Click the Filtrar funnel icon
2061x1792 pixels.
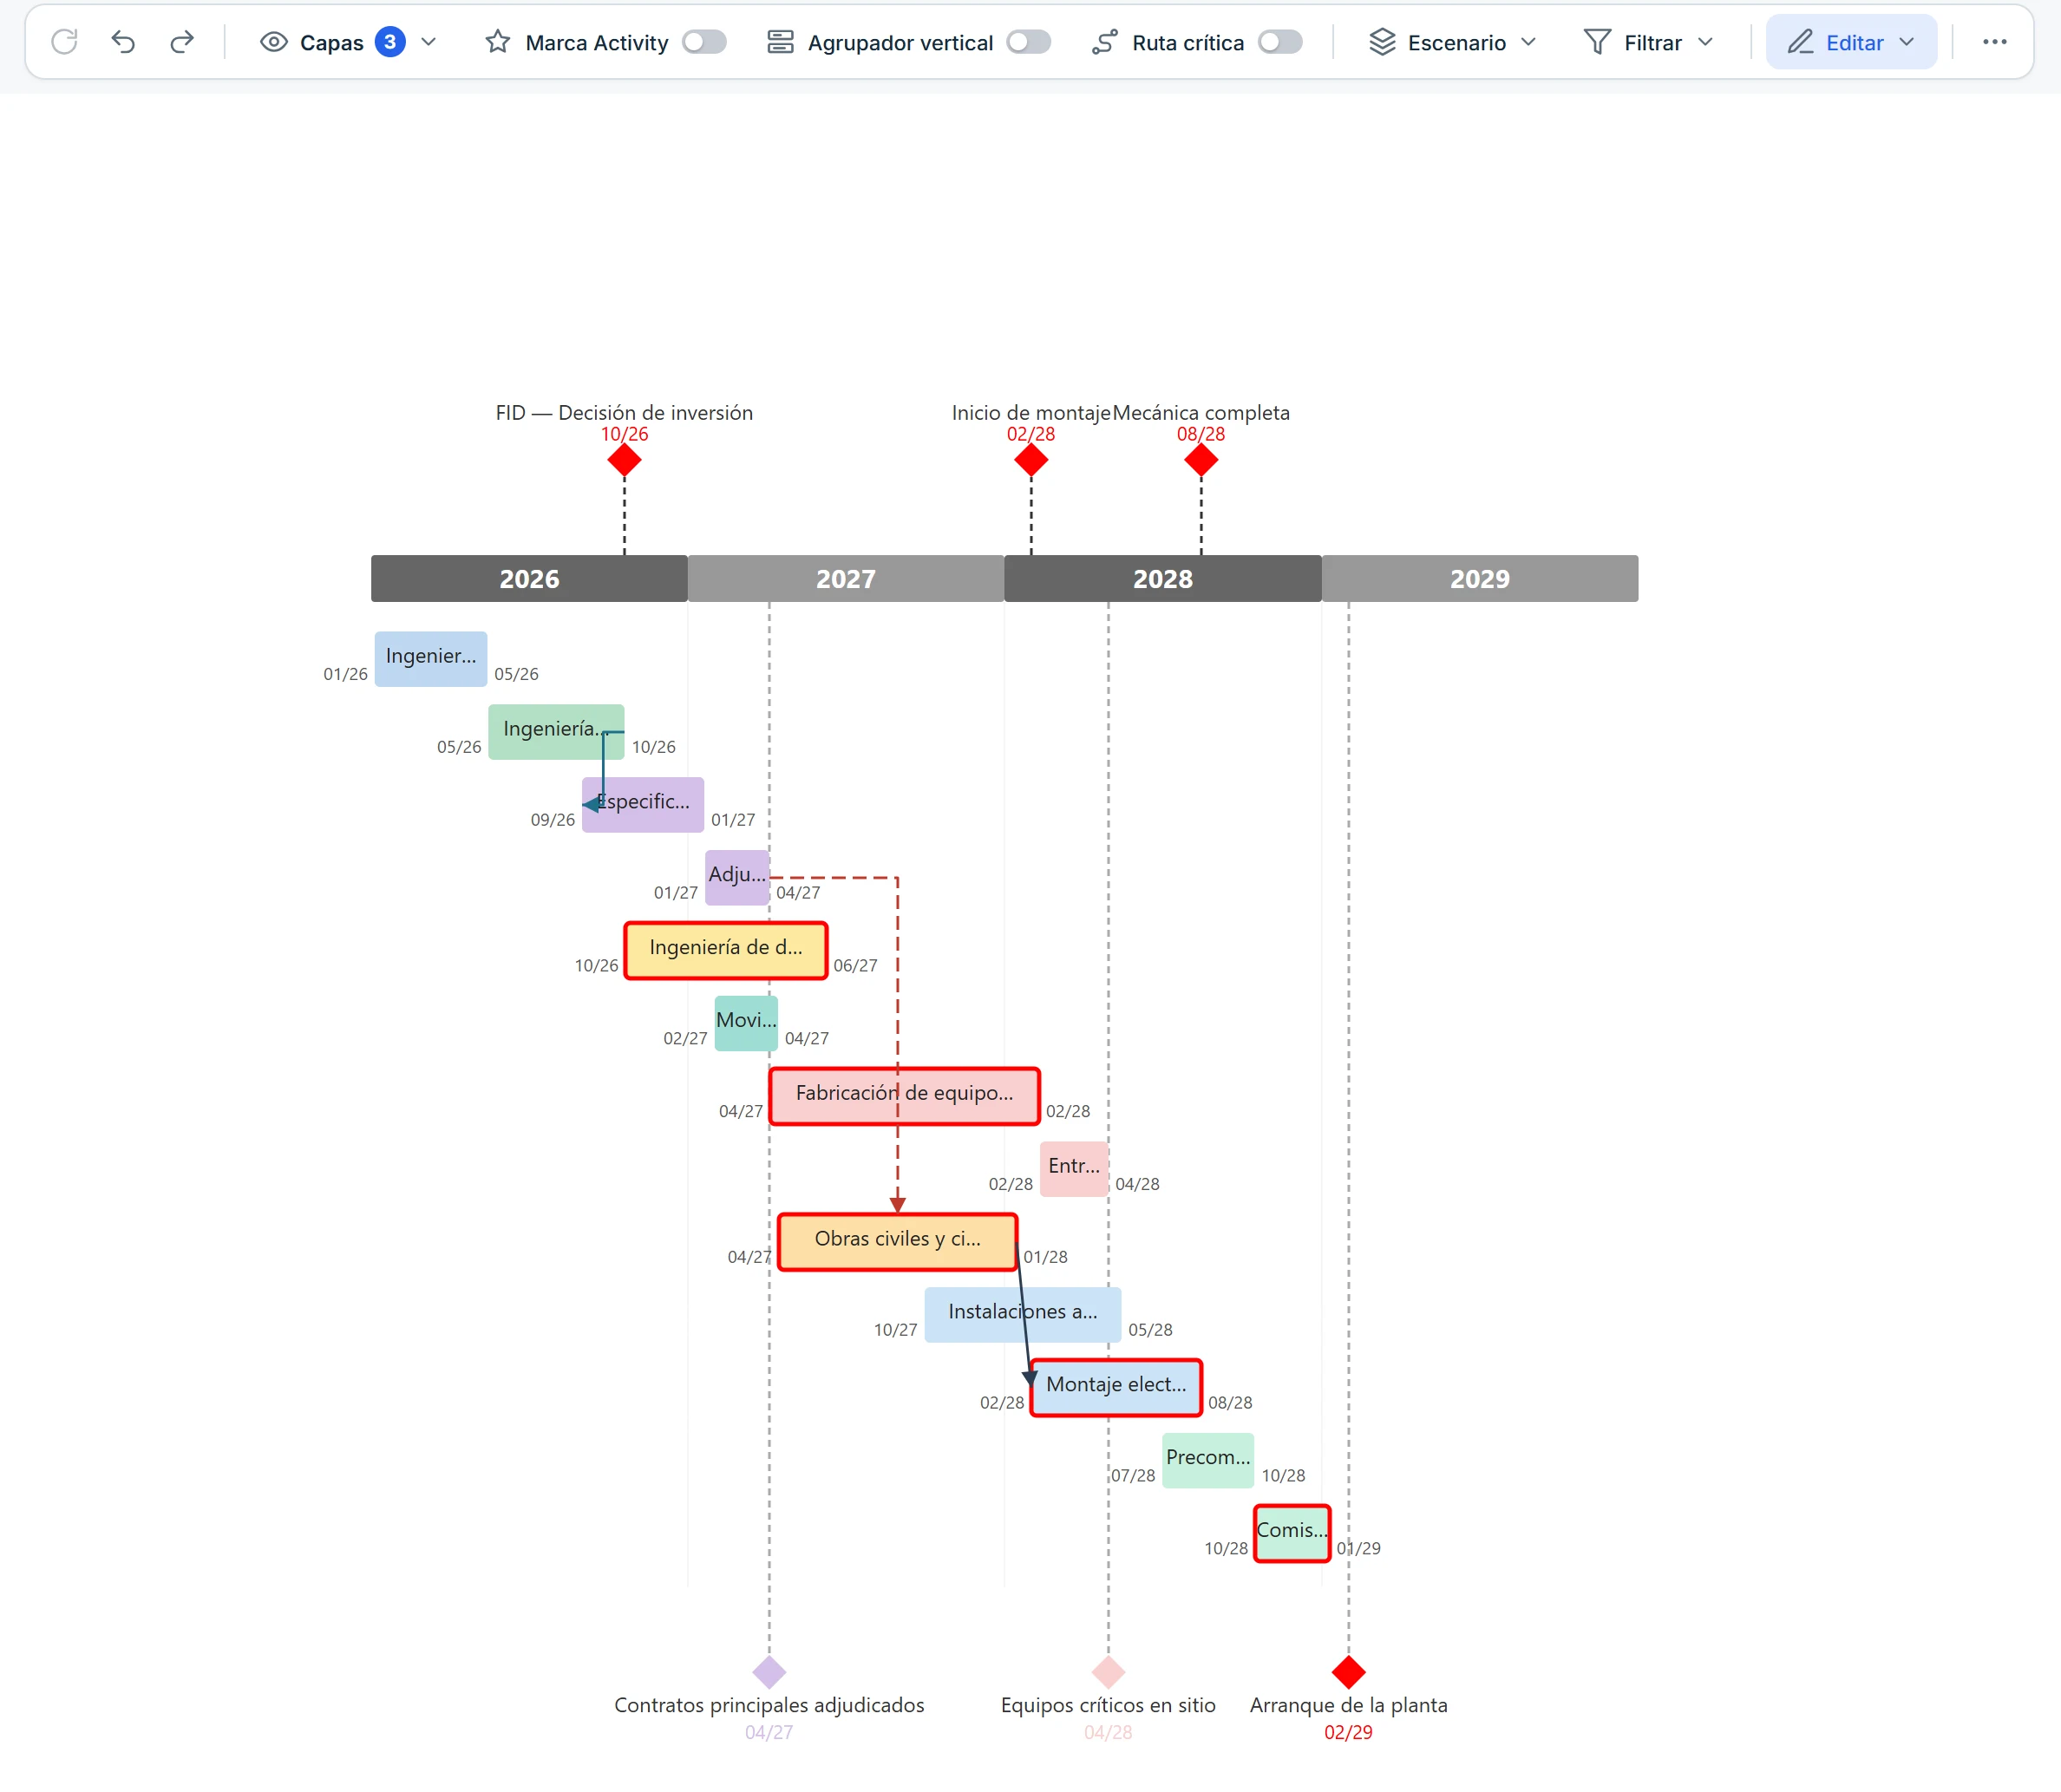(1597, 42)
